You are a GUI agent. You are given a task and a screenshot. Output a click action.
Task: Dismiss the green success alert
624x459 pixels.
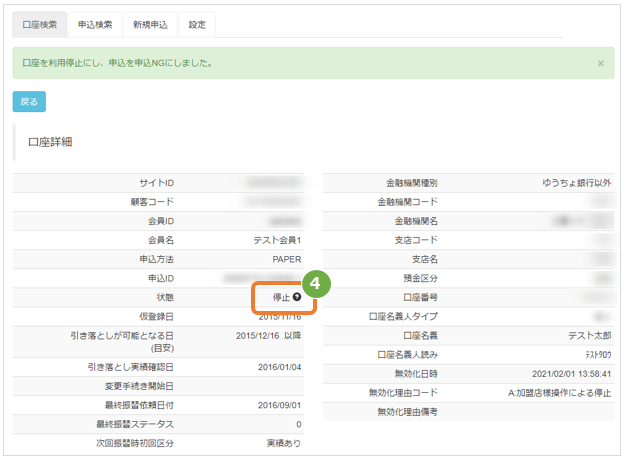pos(601,63)
